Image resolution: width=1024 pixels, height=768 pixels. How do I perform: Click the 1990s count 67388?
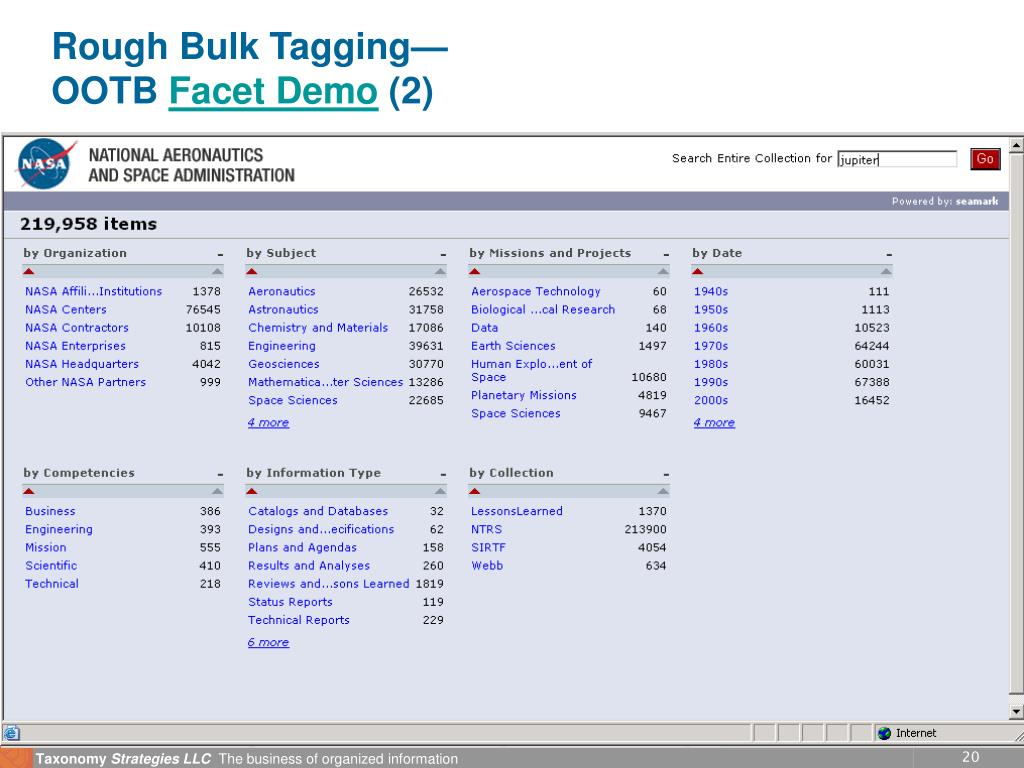872,382
